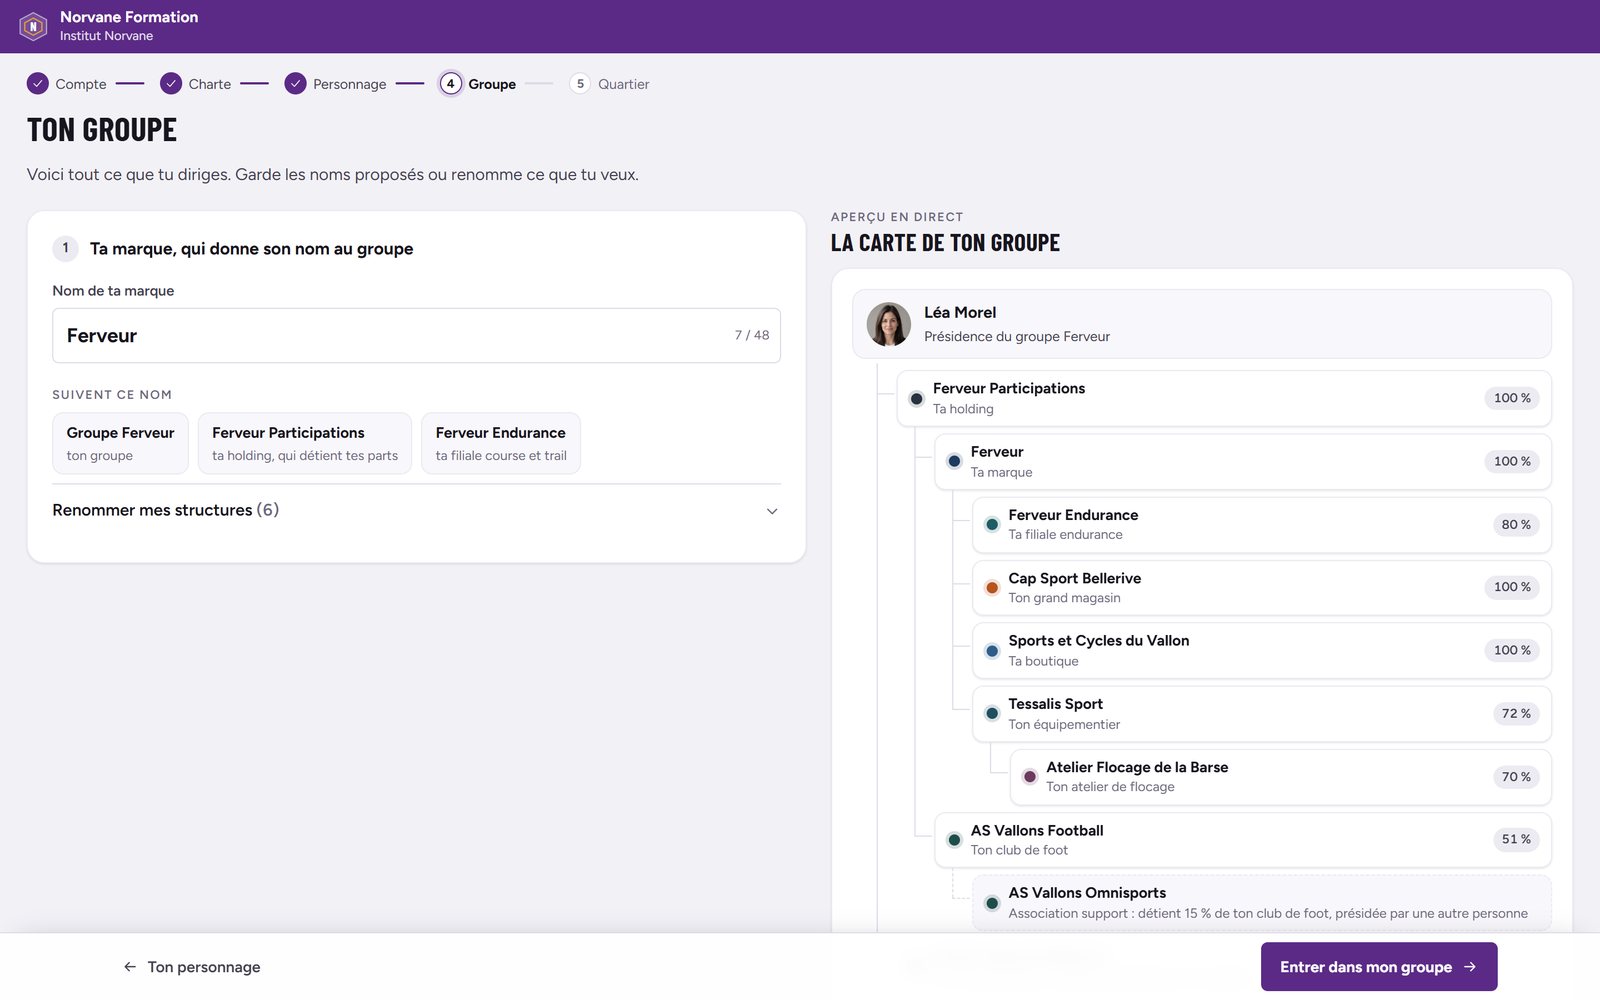Click the Norvane Formation hexagon logo
The height and width of the screenshot is (1000, 1600).
pos(33,26)
